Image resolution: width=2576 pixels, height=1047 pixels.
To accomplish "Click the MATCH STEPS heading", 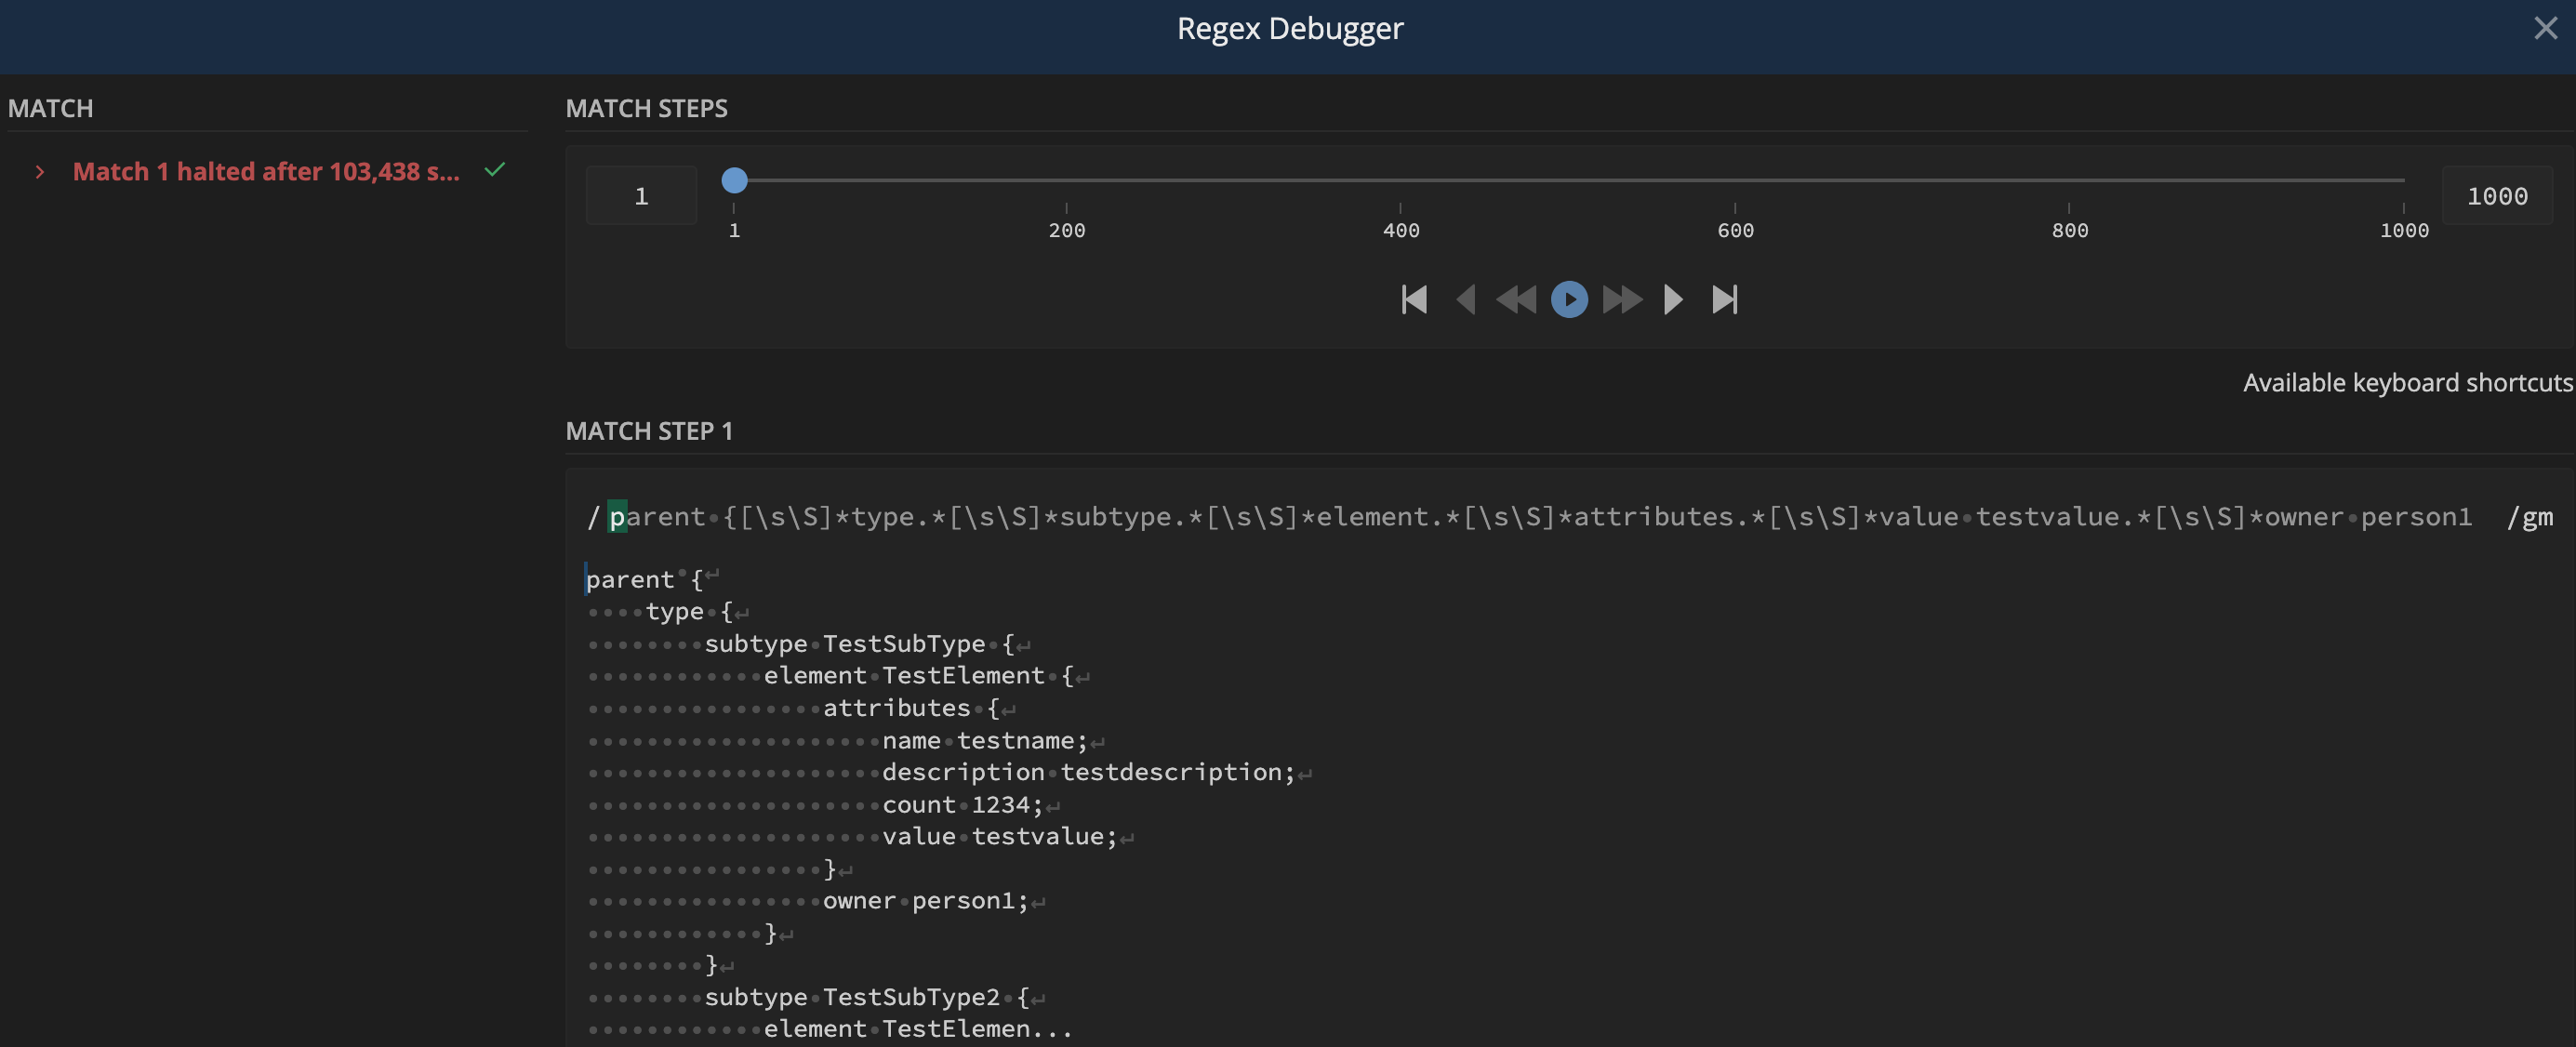I will 646,108.
